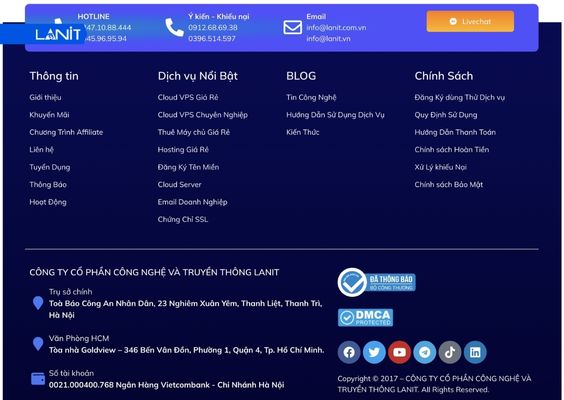Click complaint phone number 0396.514.597
This screenshot has width=564, height=400.
[212, 38]
